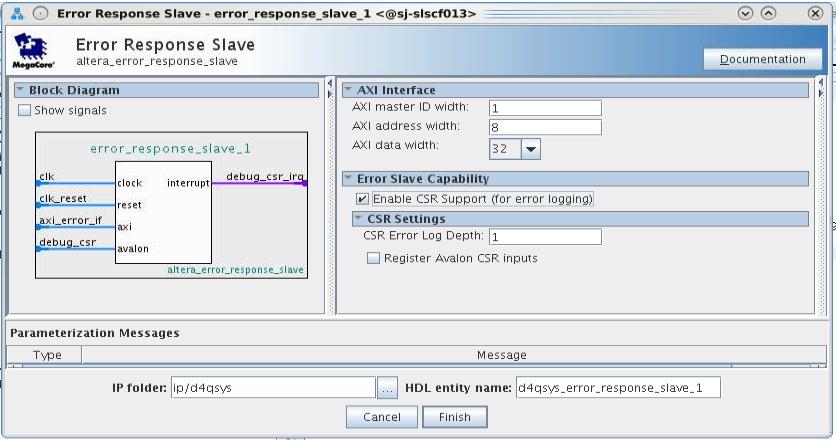Collapse the CSR Settings section
The image size is (836, 440).
(x=358, y=218)
